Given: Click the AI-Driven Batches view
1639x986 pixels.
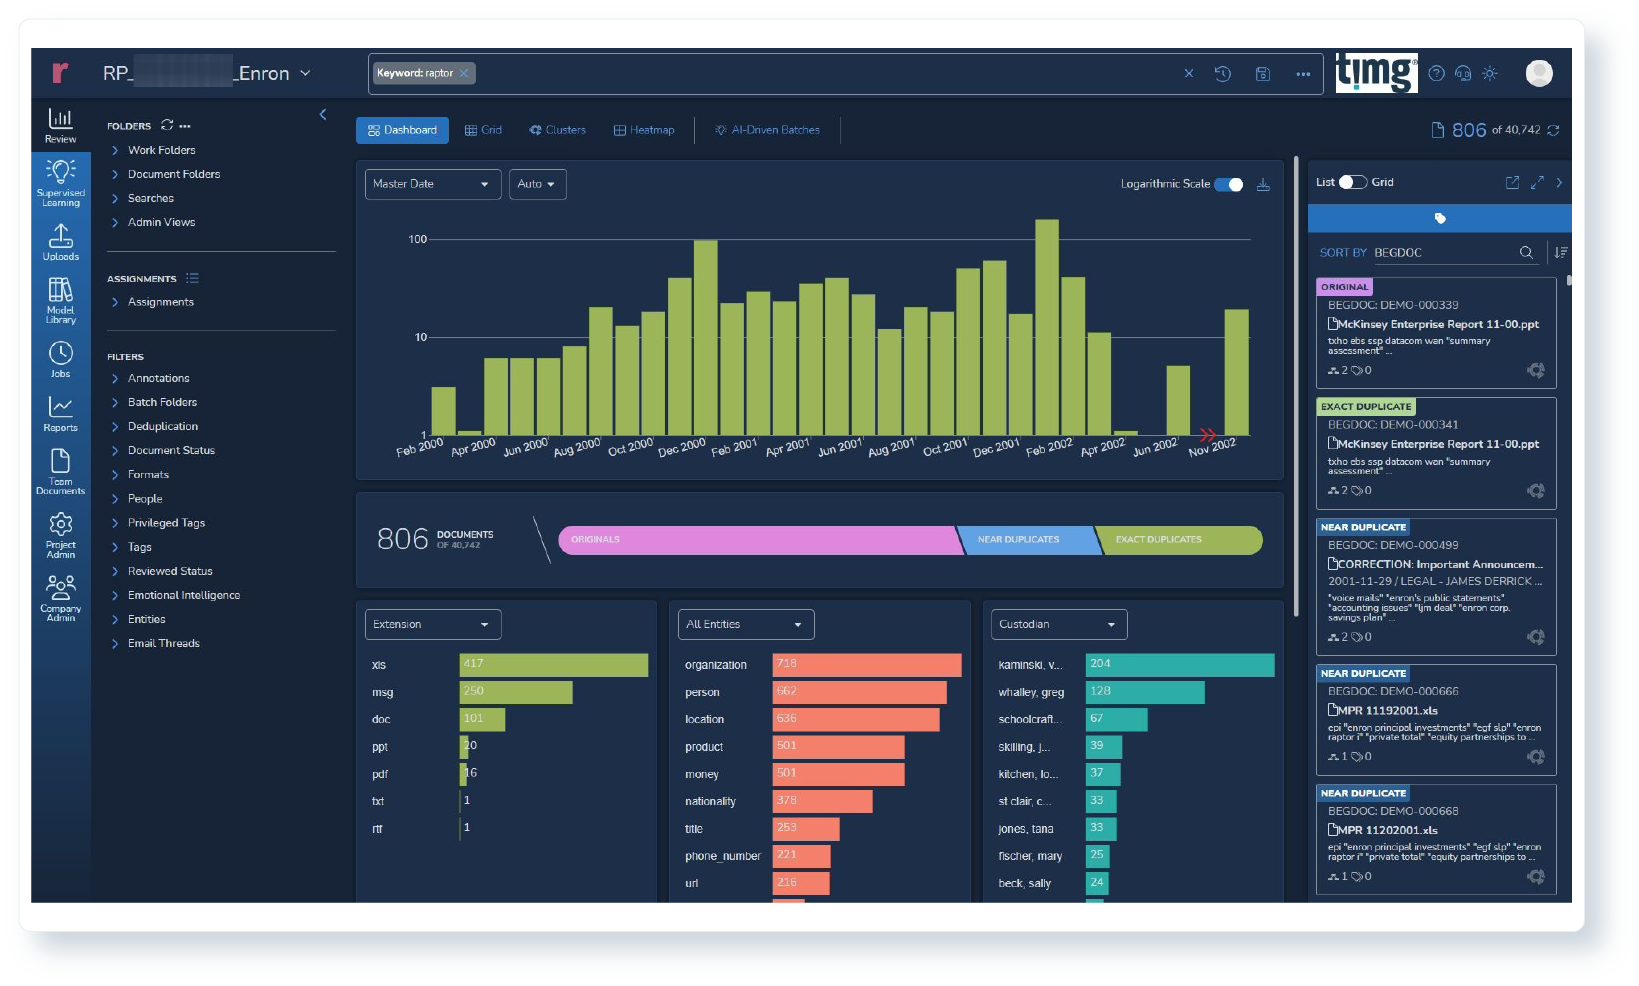Looking at the screenshot, I should point(767,130).
